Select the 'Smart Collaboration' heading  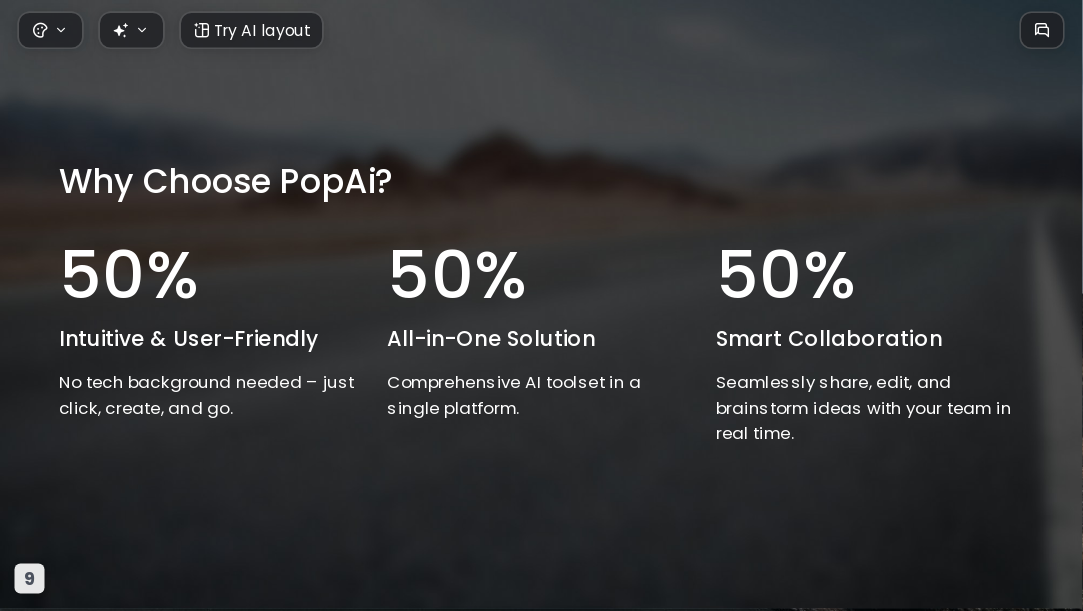(829, 339)
